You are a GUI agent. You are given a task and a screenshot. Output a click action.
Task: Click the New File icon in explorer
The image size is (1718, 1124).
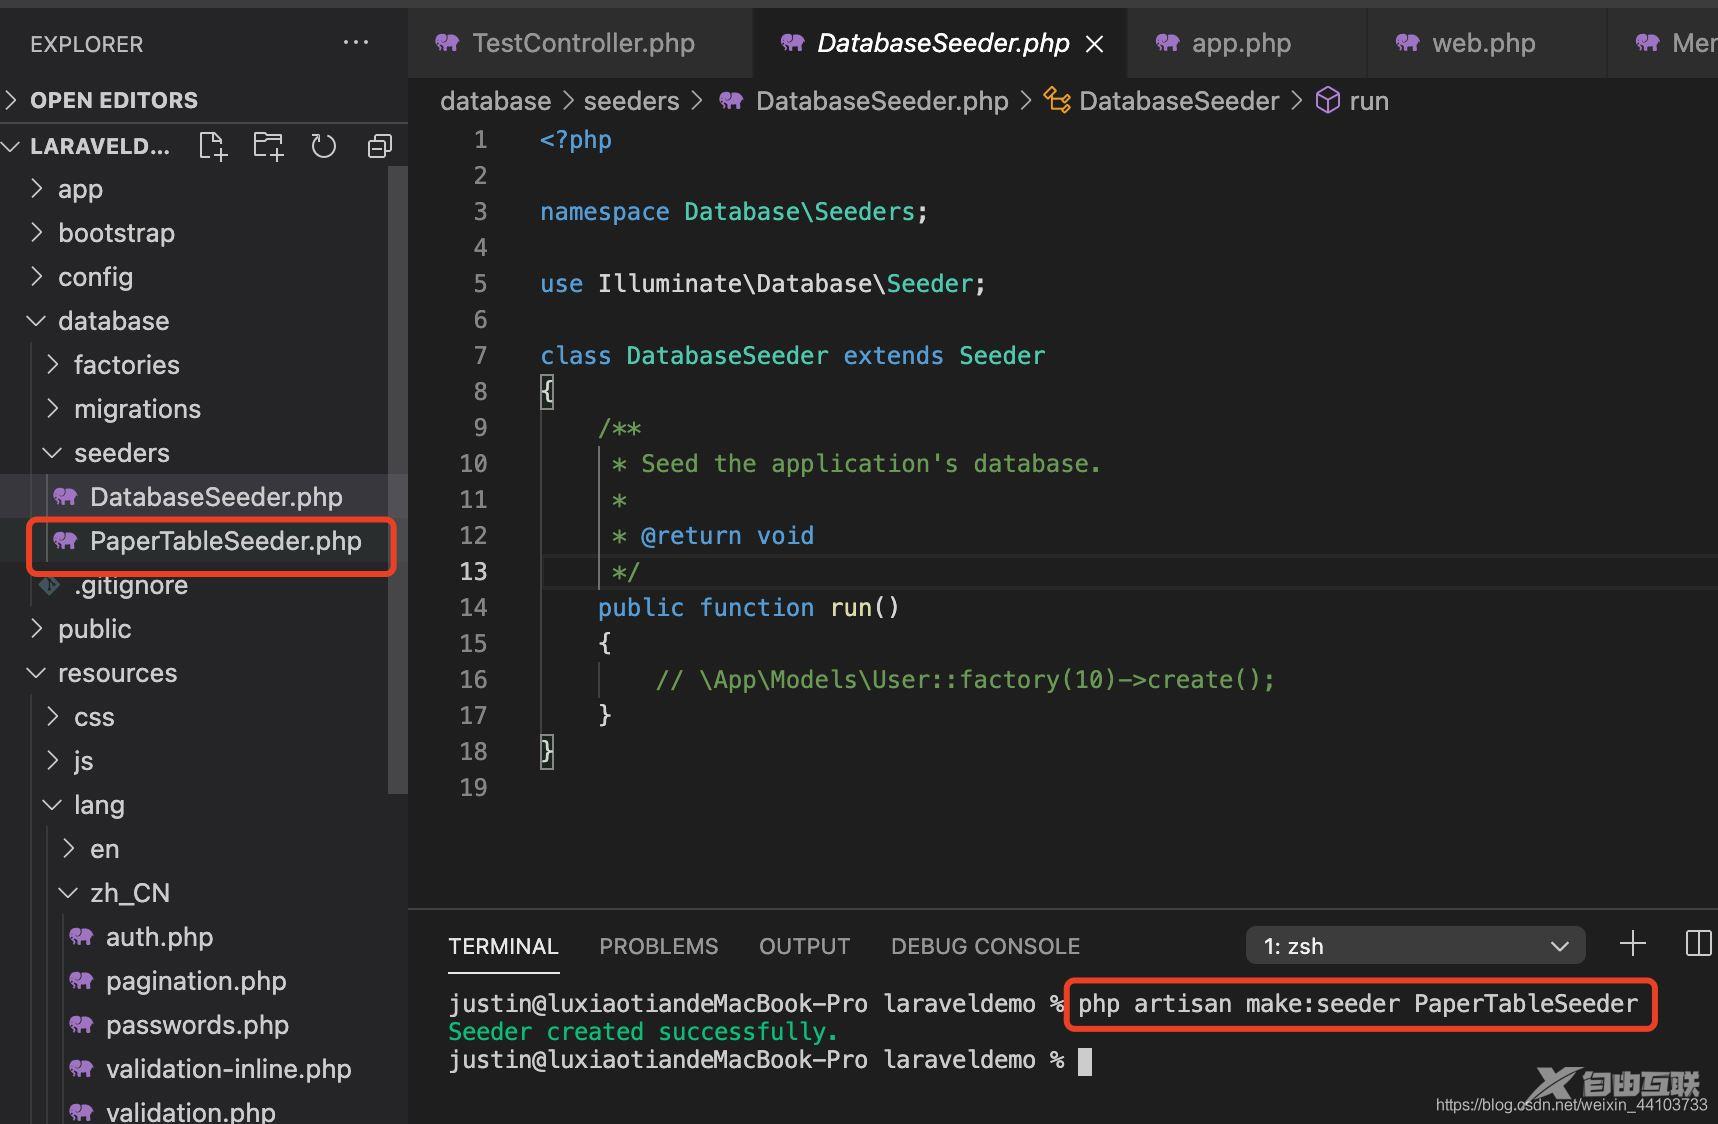point(213,146)
